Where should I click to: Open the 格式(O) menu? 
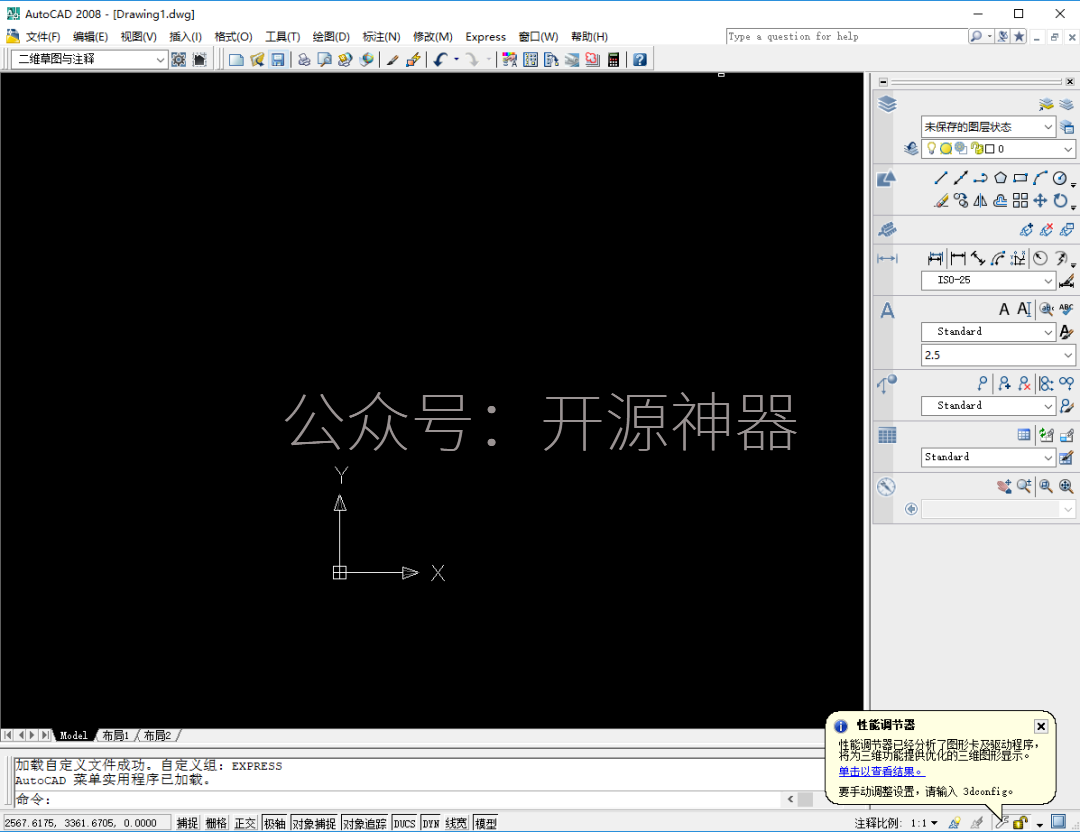point(233,37)
